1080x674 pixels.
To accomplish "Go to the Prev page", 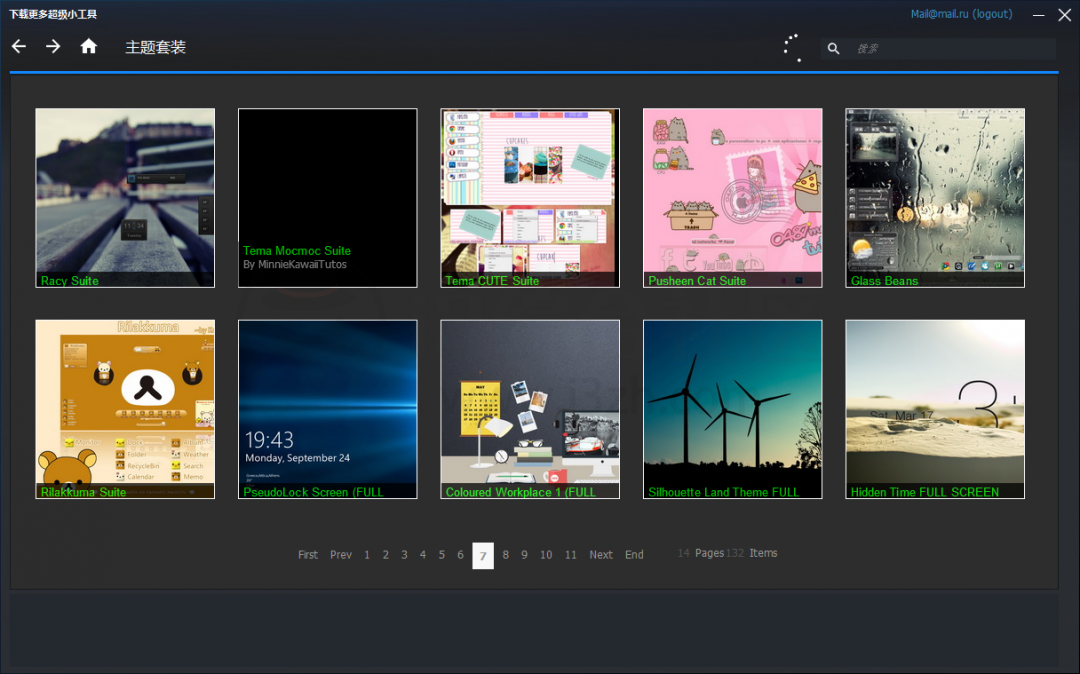I will coord(341,555).
